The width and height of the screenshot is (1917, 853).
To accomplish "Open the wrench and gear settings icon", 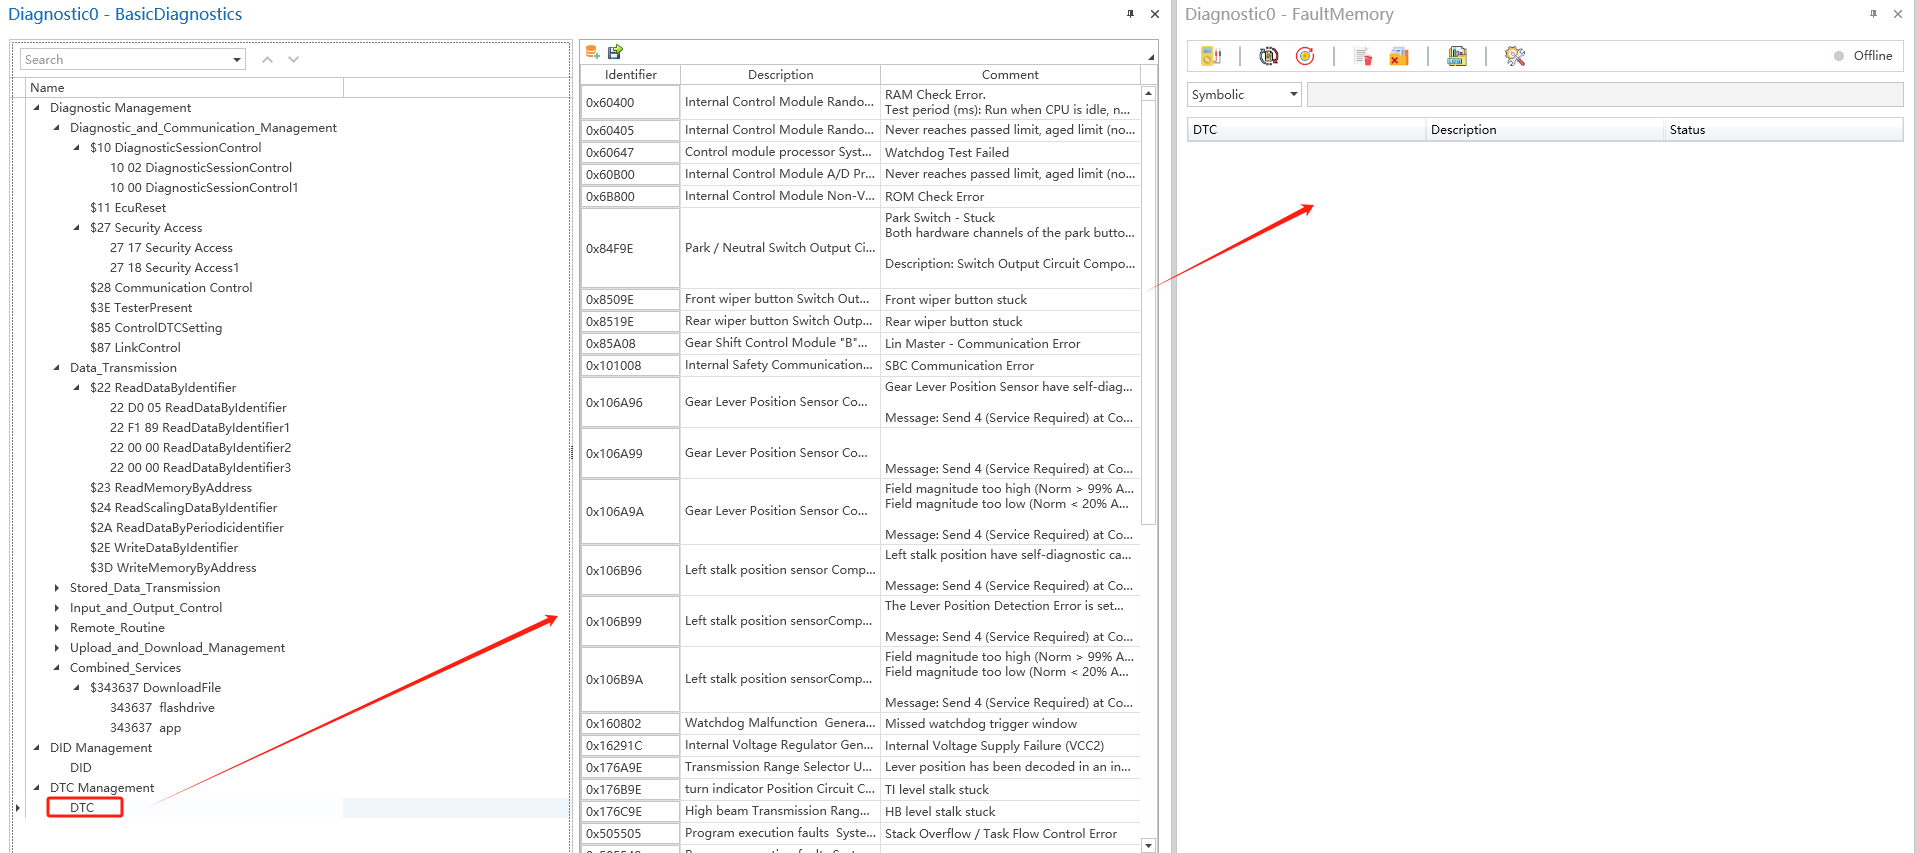I will [x=1515, y=56].
